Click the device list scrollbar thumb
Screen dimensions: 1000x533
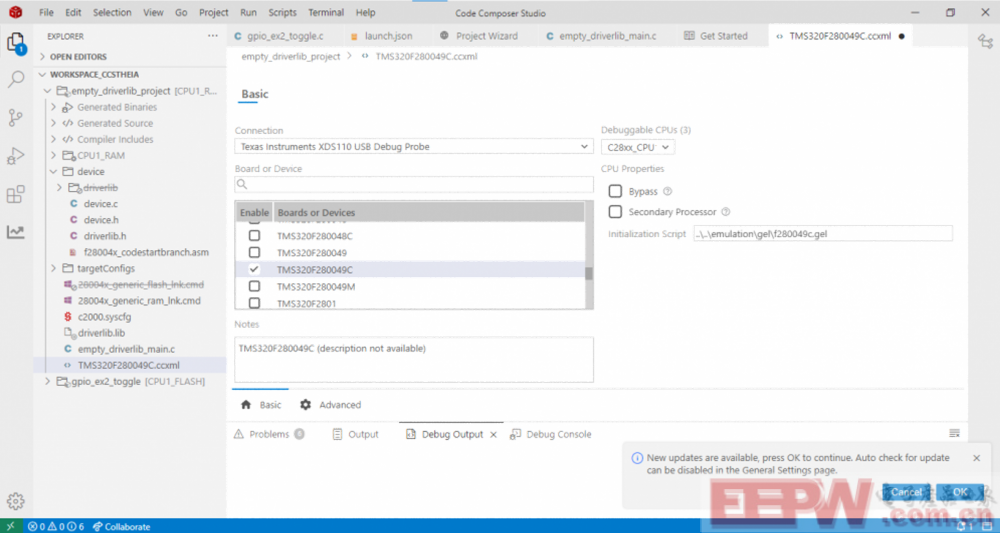(x=589, y=273)
